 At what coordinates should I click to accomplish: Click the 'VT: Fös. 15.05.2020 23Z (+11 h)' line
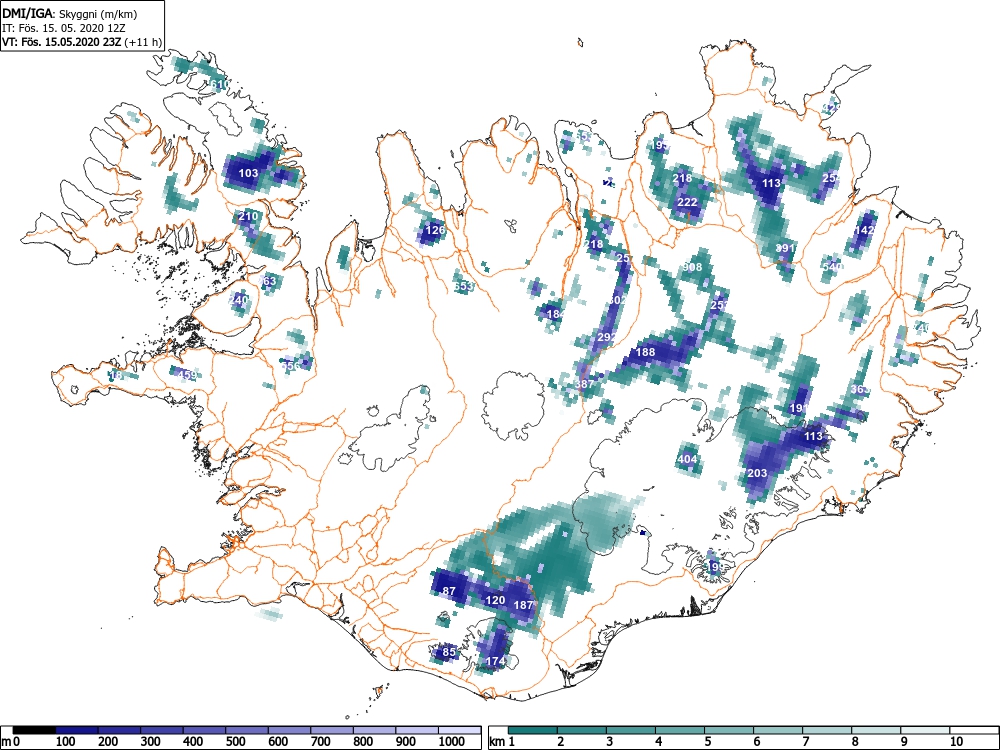[x=82, y=42]
